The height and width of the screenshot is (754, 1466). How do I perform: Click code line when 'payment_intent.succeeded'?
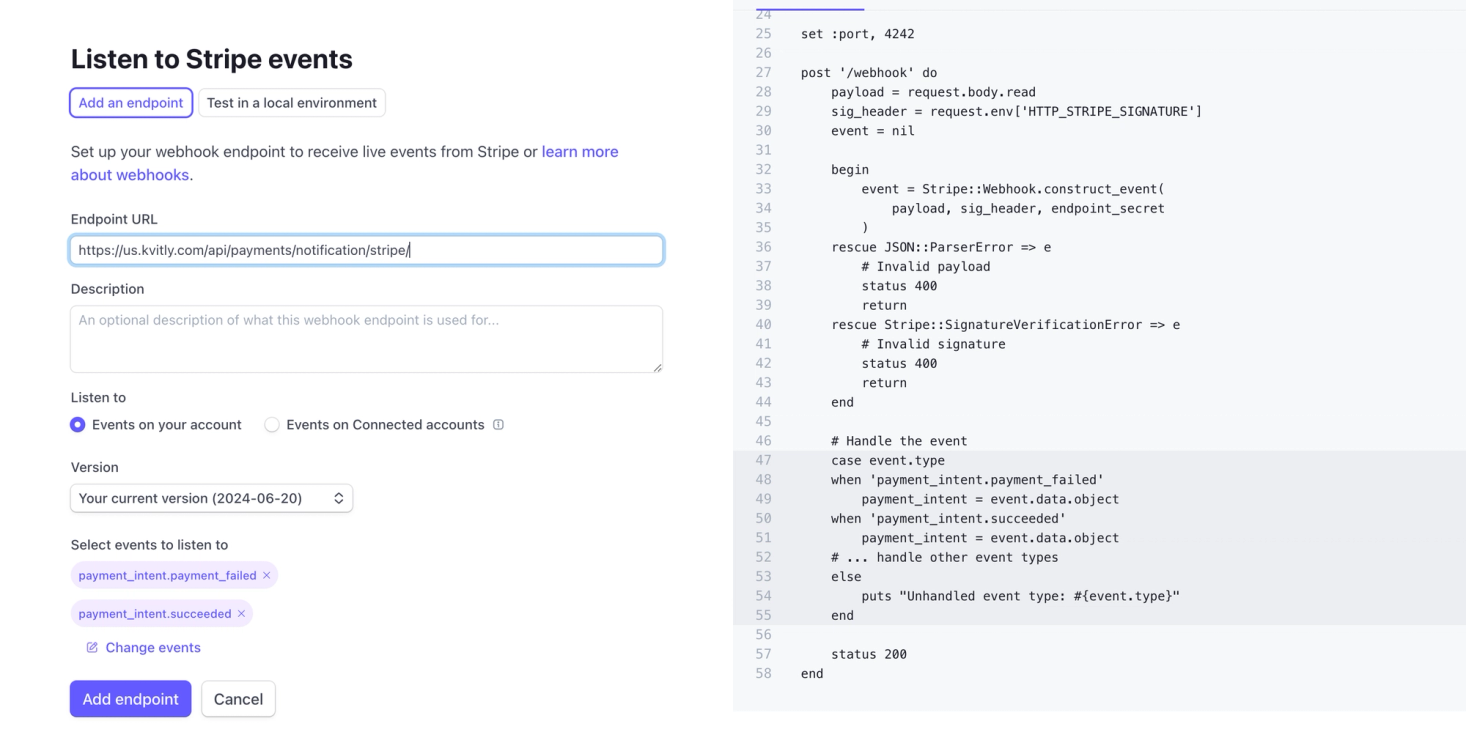[949, 519]
